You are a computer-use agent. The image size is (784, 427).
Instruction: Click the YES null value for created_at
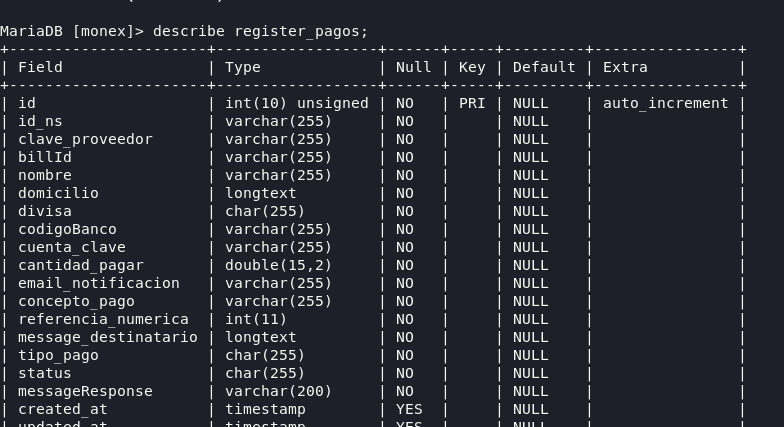click(409, 409)
